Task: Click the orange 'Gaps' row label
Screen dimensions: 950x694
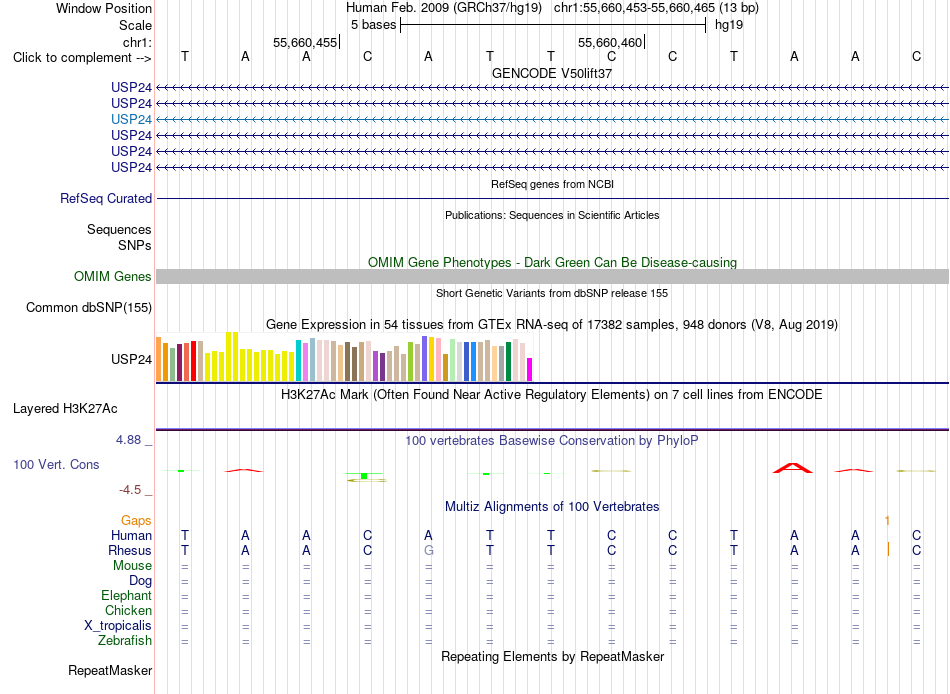Action: [x=136, y=521]
